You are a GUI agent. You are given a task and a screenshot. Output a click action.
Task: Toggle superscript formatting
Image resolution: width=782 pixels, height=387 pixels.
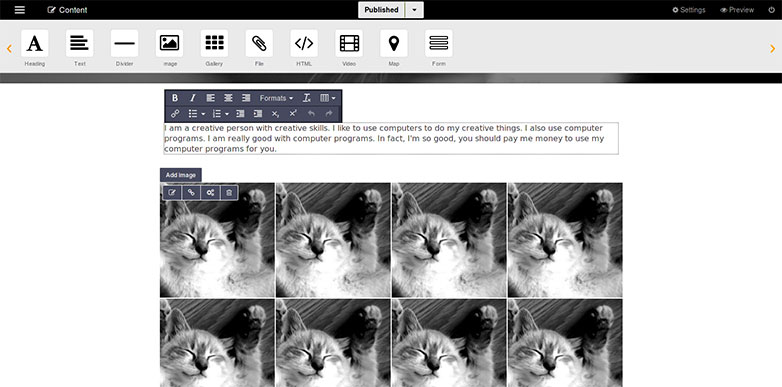click(293, 114)
